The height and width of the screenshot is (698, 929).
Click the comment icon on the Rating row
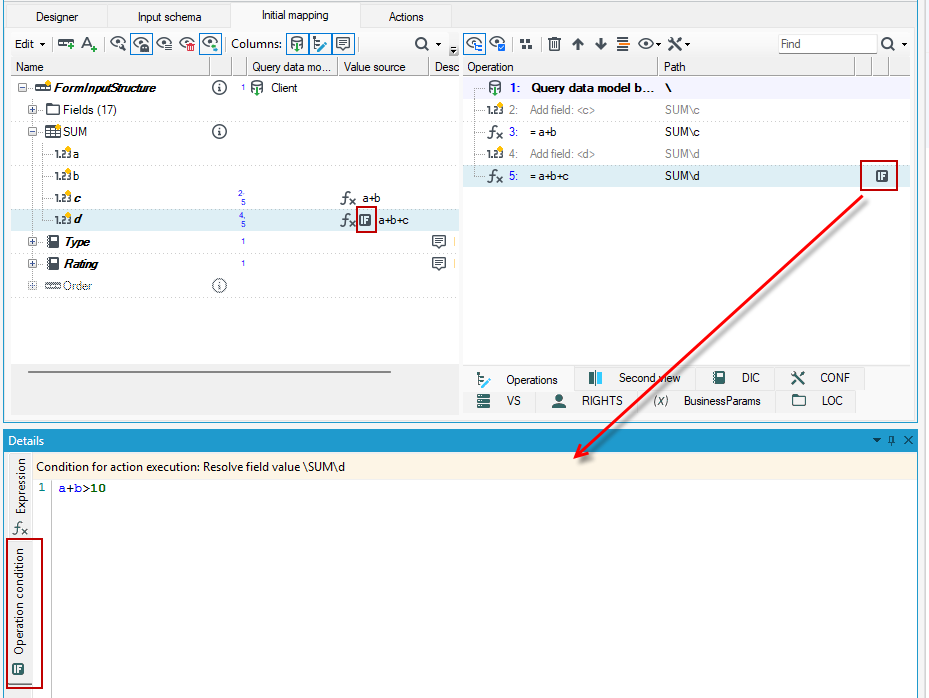[439, 264]
